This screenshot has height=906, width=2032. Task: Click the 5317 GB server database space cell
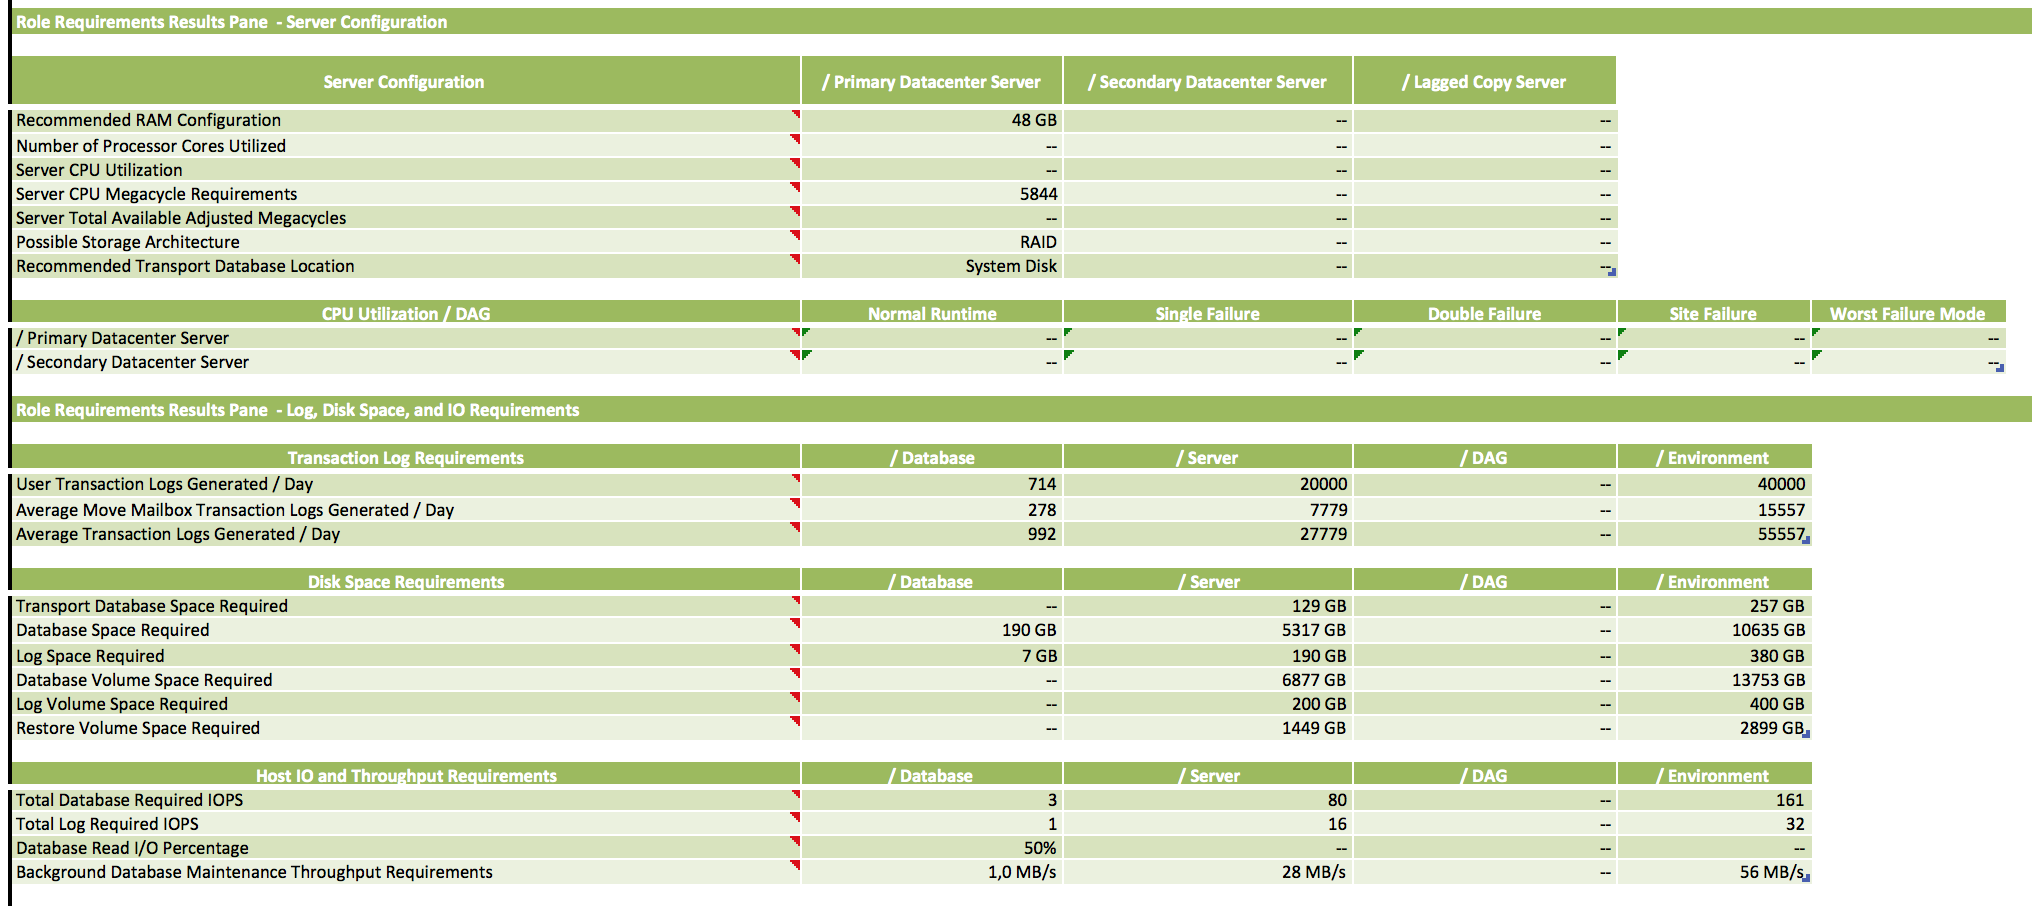[1207, 630]
